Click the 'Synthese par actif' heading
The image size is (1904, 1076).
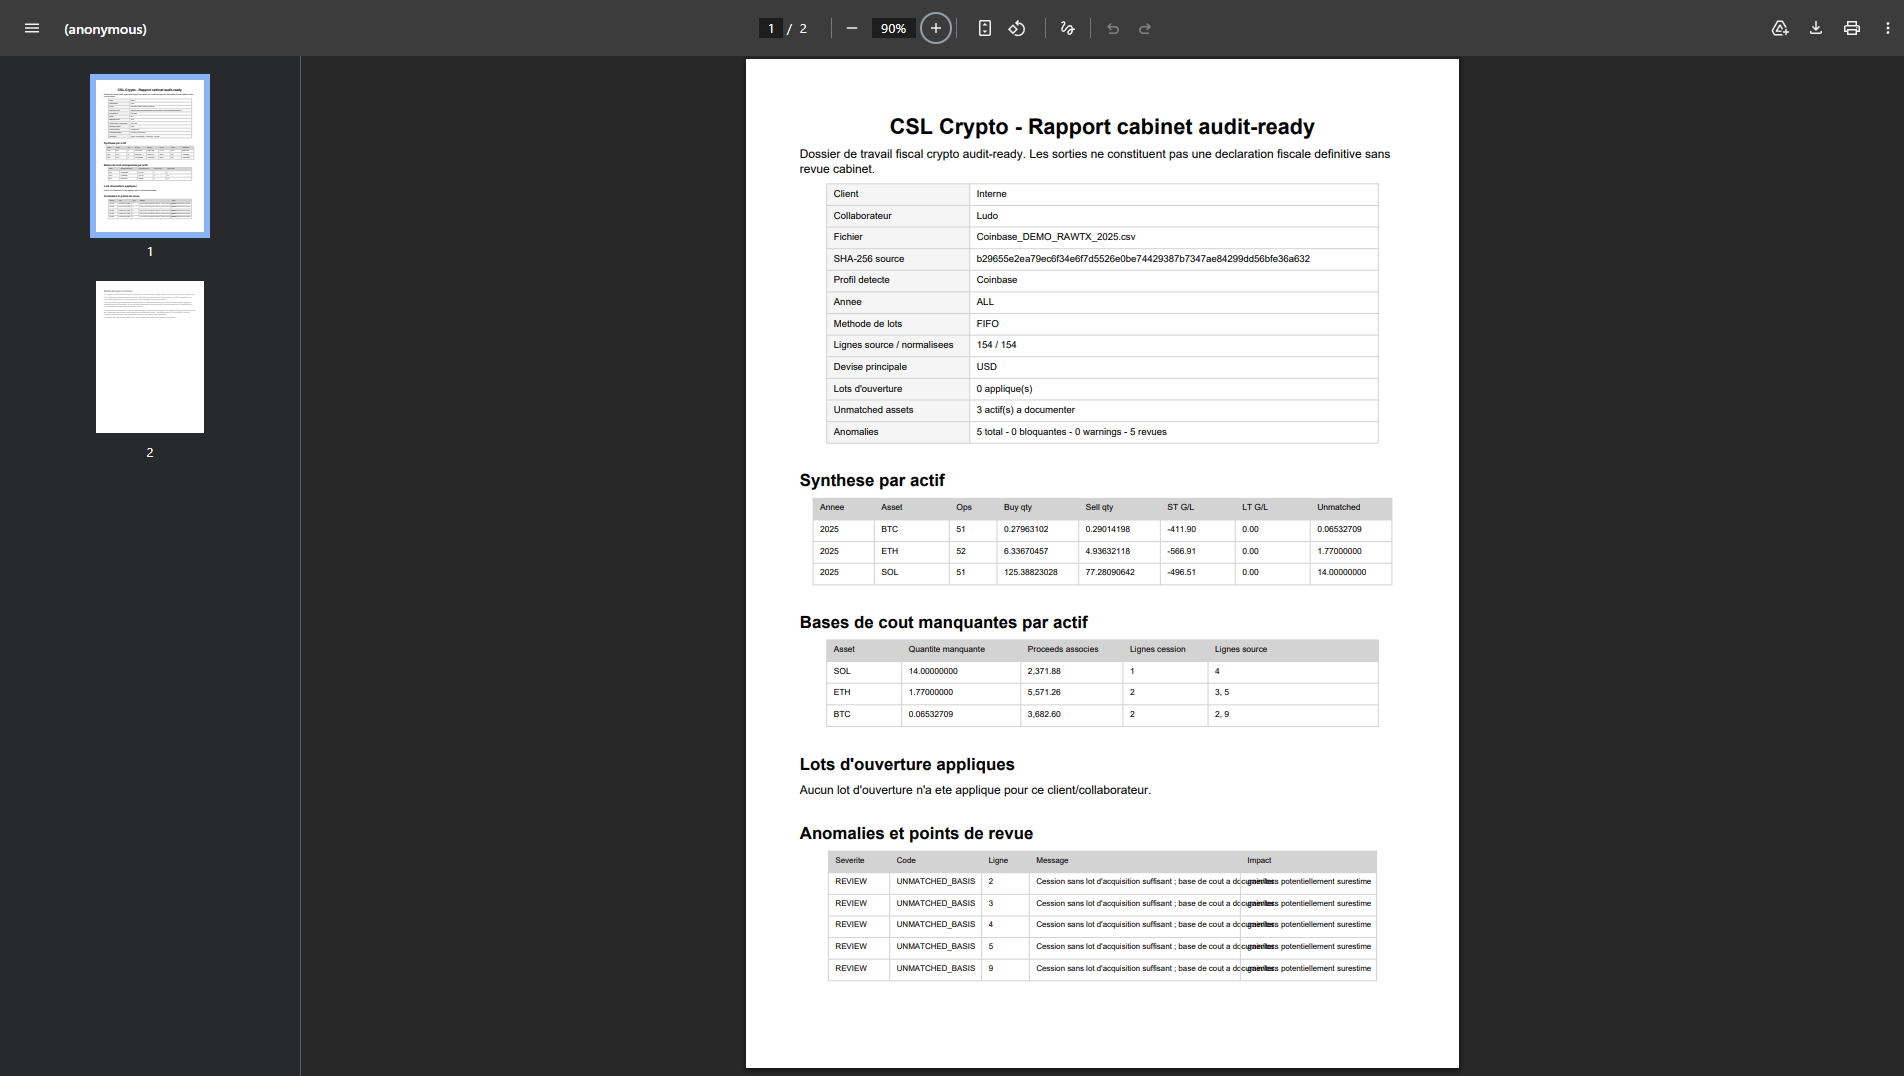[872, 480]
